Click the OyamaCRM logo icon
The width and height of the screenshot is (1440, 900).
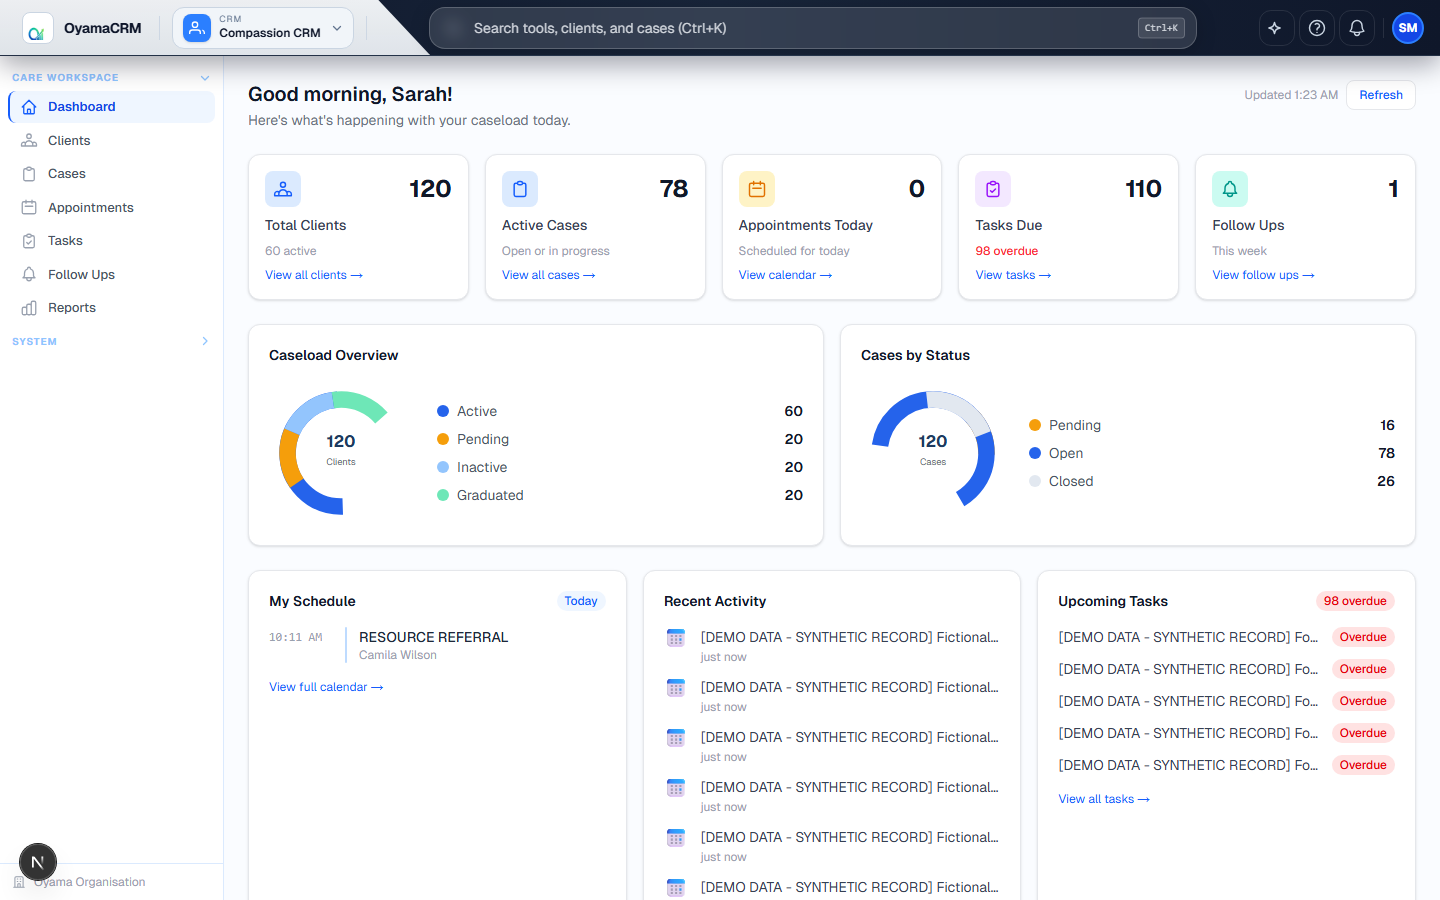[38, 28]
